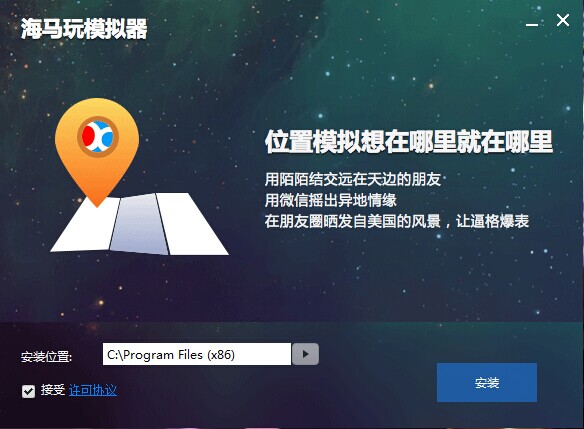This screenshot has width=584, height=429.
Task: Click the 海马玩模拟器 window title
Action: click(84, 29)
